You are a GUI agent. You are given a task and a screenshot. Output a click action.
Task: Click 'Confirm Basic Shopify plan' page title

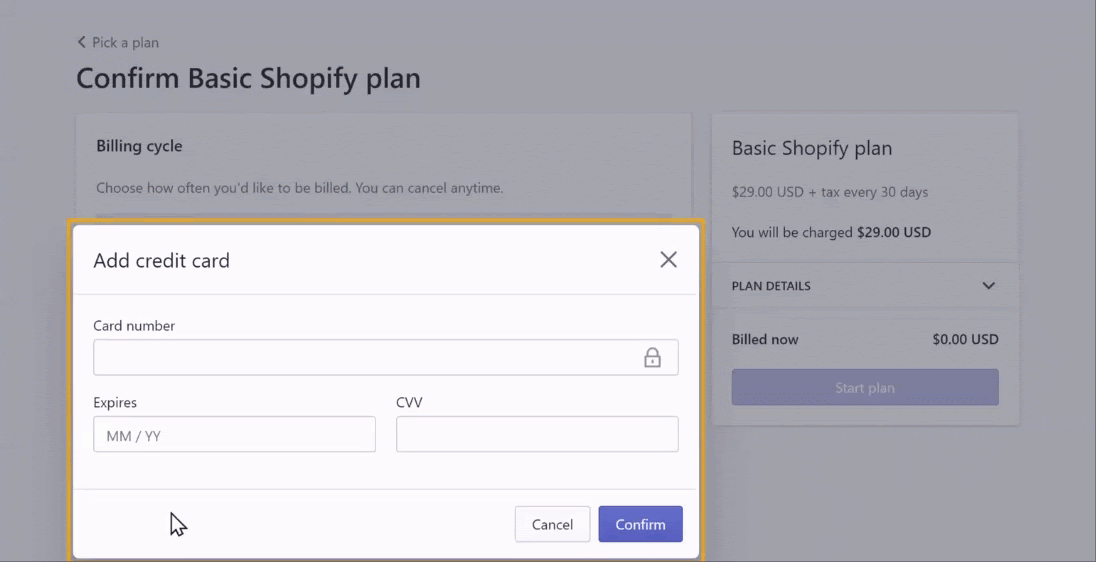point(248,78)
